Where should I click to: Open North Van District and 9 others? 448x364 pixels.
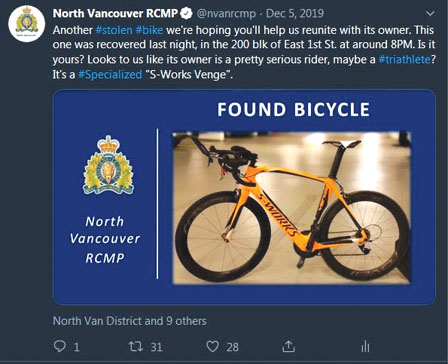129,321
